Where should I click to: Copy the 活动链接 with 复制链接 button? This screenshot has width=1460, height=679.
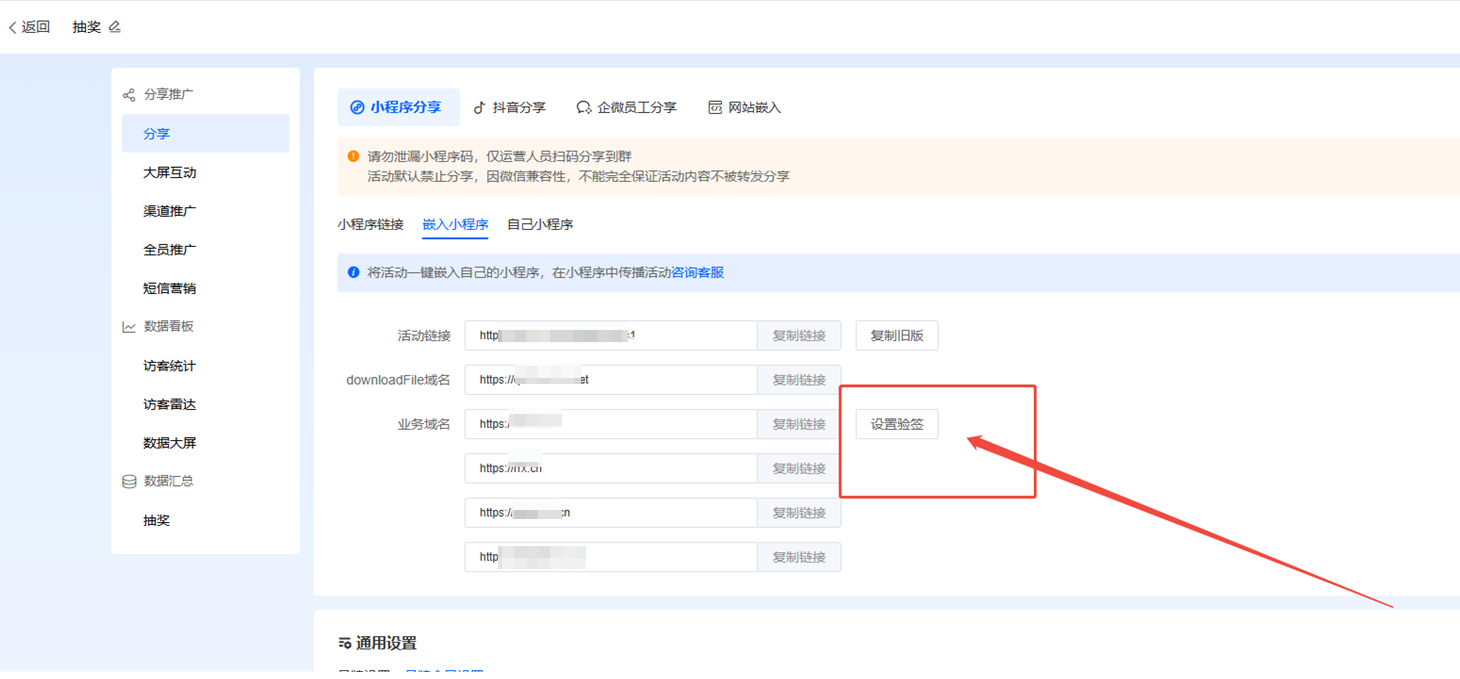point(798,336)
